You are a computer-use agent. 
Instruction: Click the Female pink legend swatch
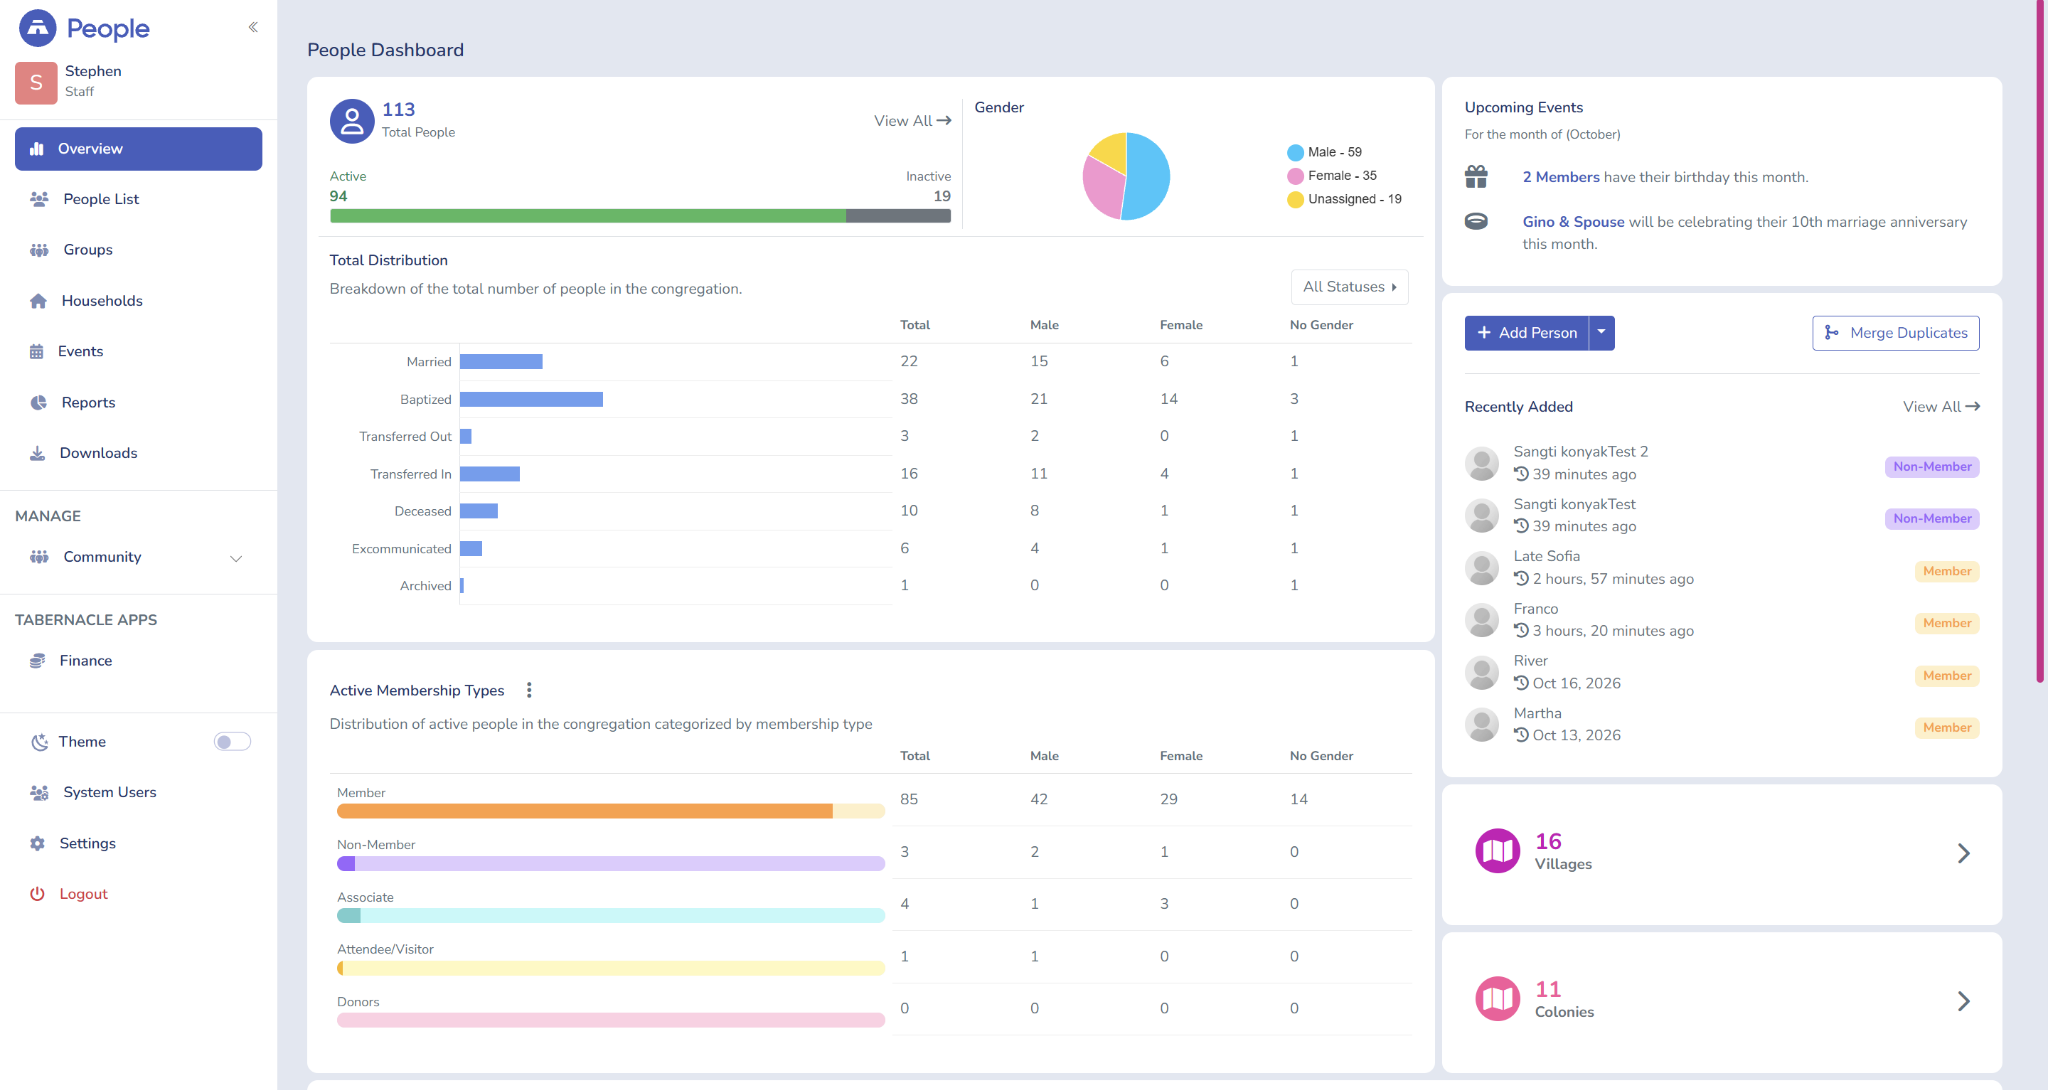tap(1295, 176)
